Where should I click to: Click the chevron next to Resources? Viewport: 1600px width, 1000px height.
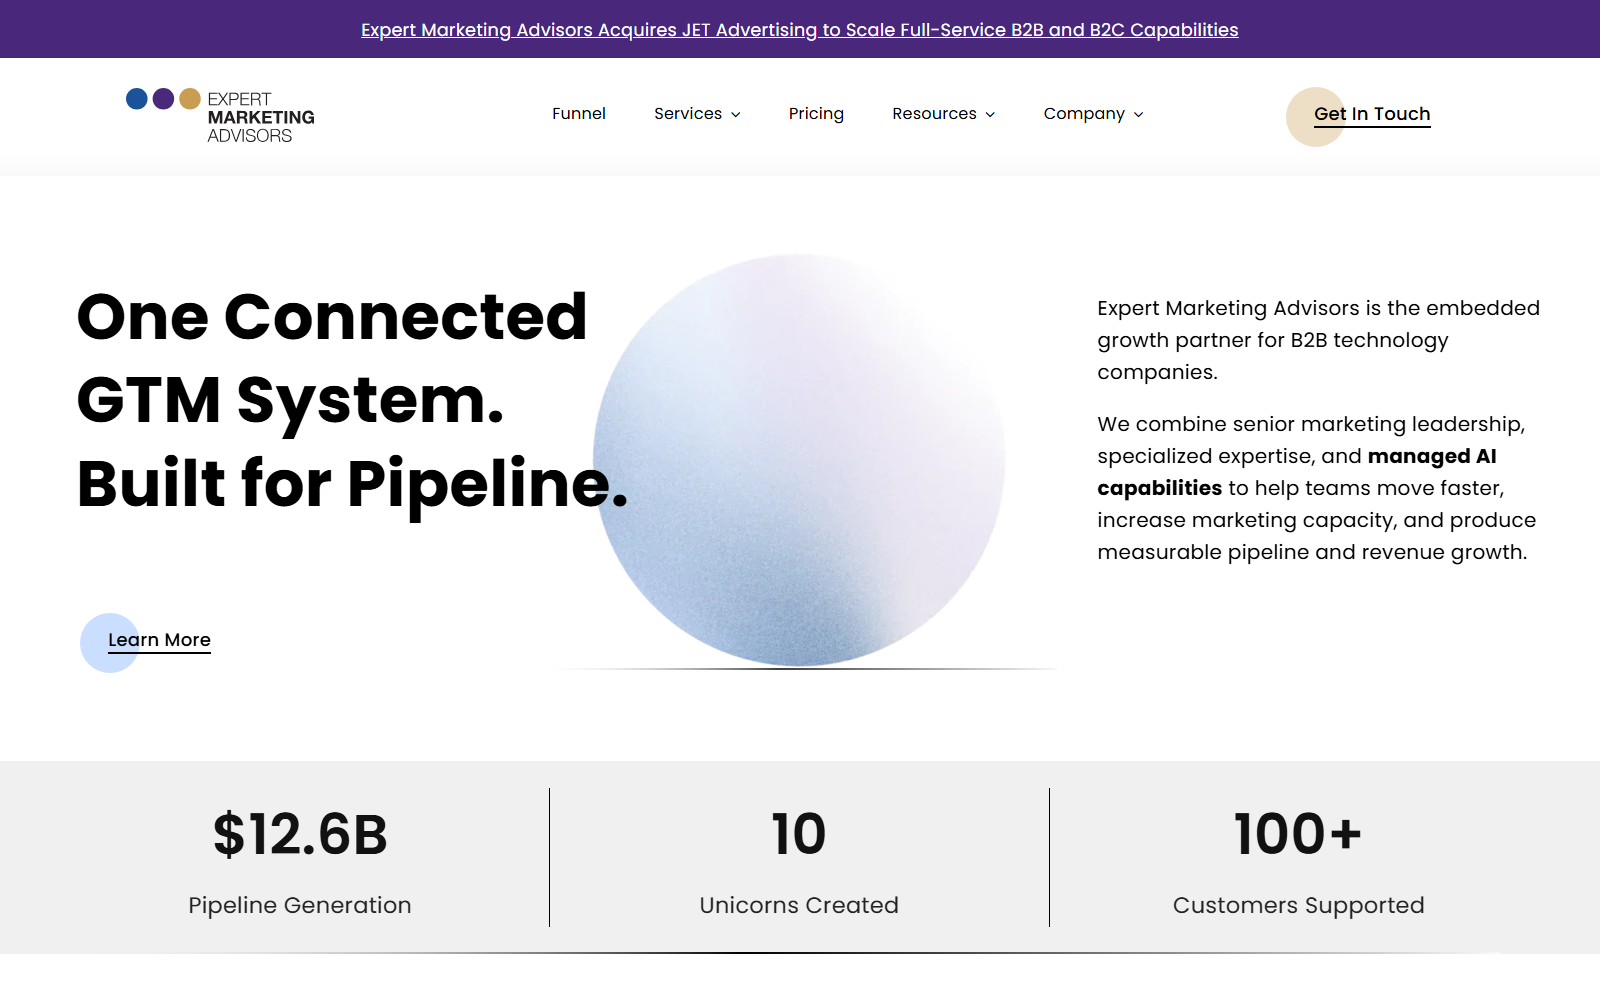click(991, 115)
